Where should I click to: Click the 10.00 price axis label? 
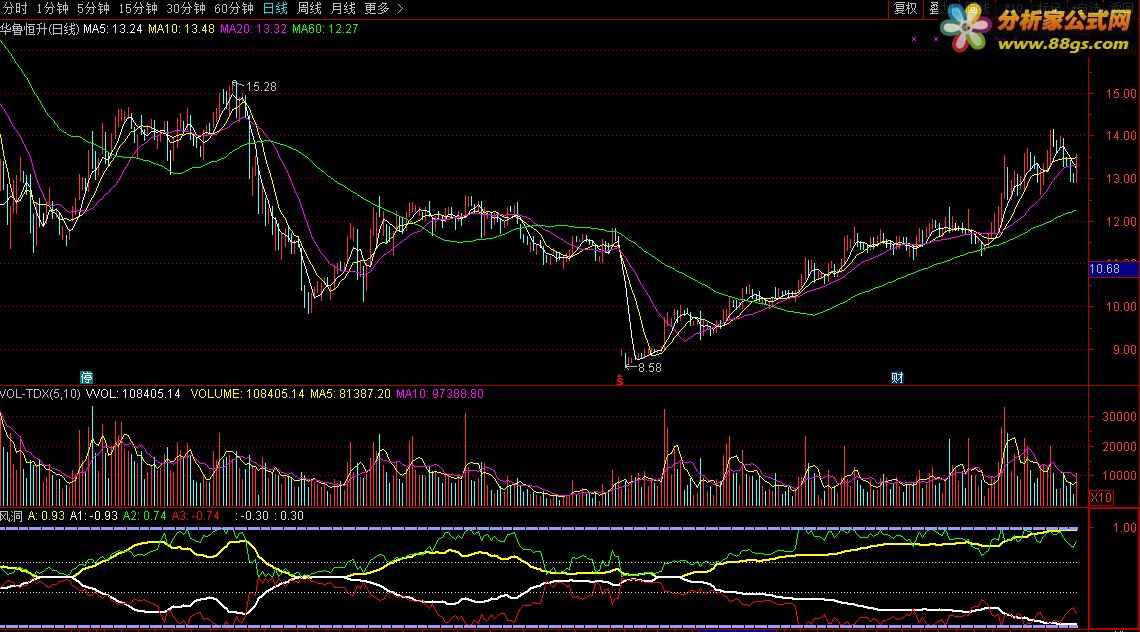(1120, 307)
